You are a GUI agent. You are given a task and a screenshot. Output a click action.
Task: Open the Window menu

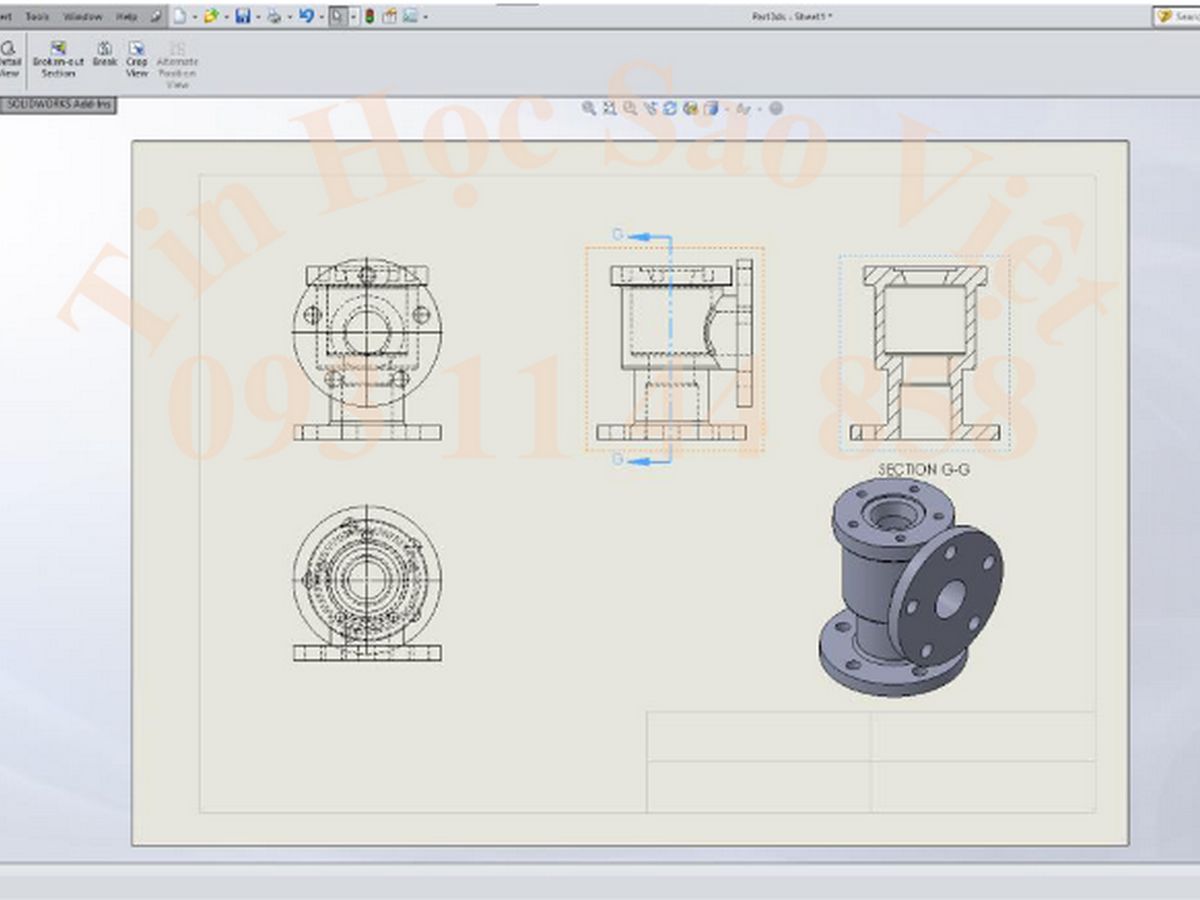[x=82, y=17]
